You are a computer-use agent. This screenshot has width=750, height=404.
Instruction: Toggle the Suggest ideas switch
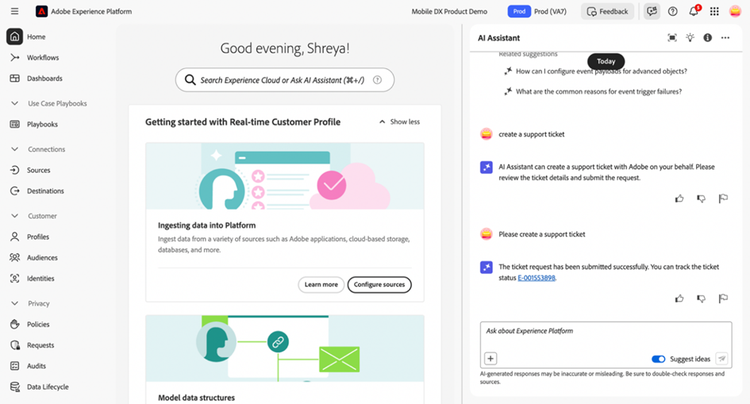(658, 359)
